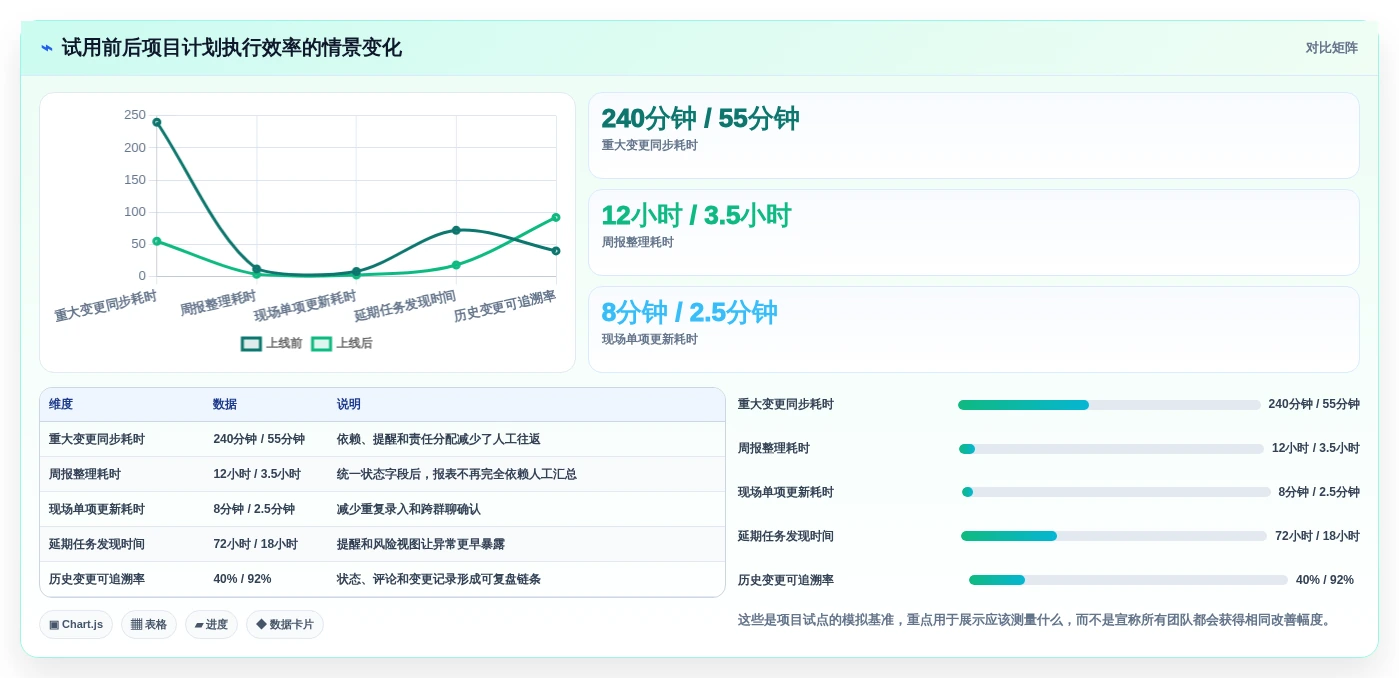Click the 数据卡片 tag chip
This screenshot has height=678, width=1399.
click(x=285, y=624)
